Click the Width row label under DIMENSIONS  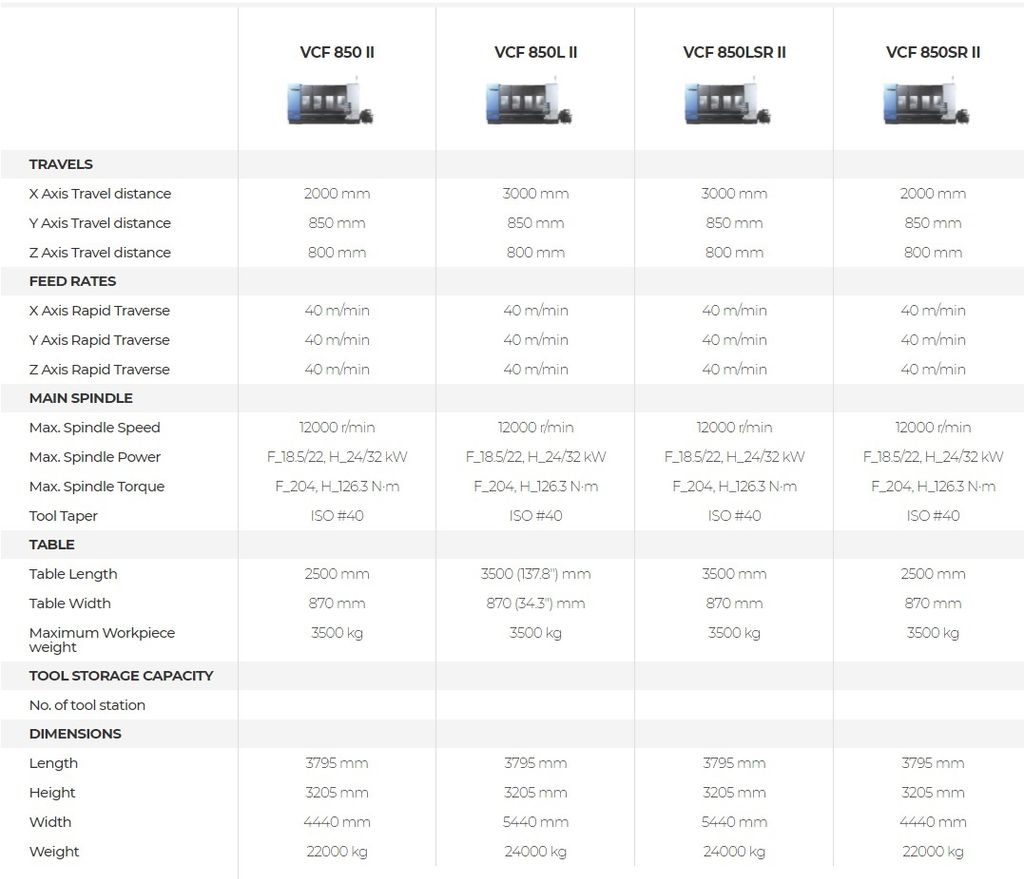(50, 822)
